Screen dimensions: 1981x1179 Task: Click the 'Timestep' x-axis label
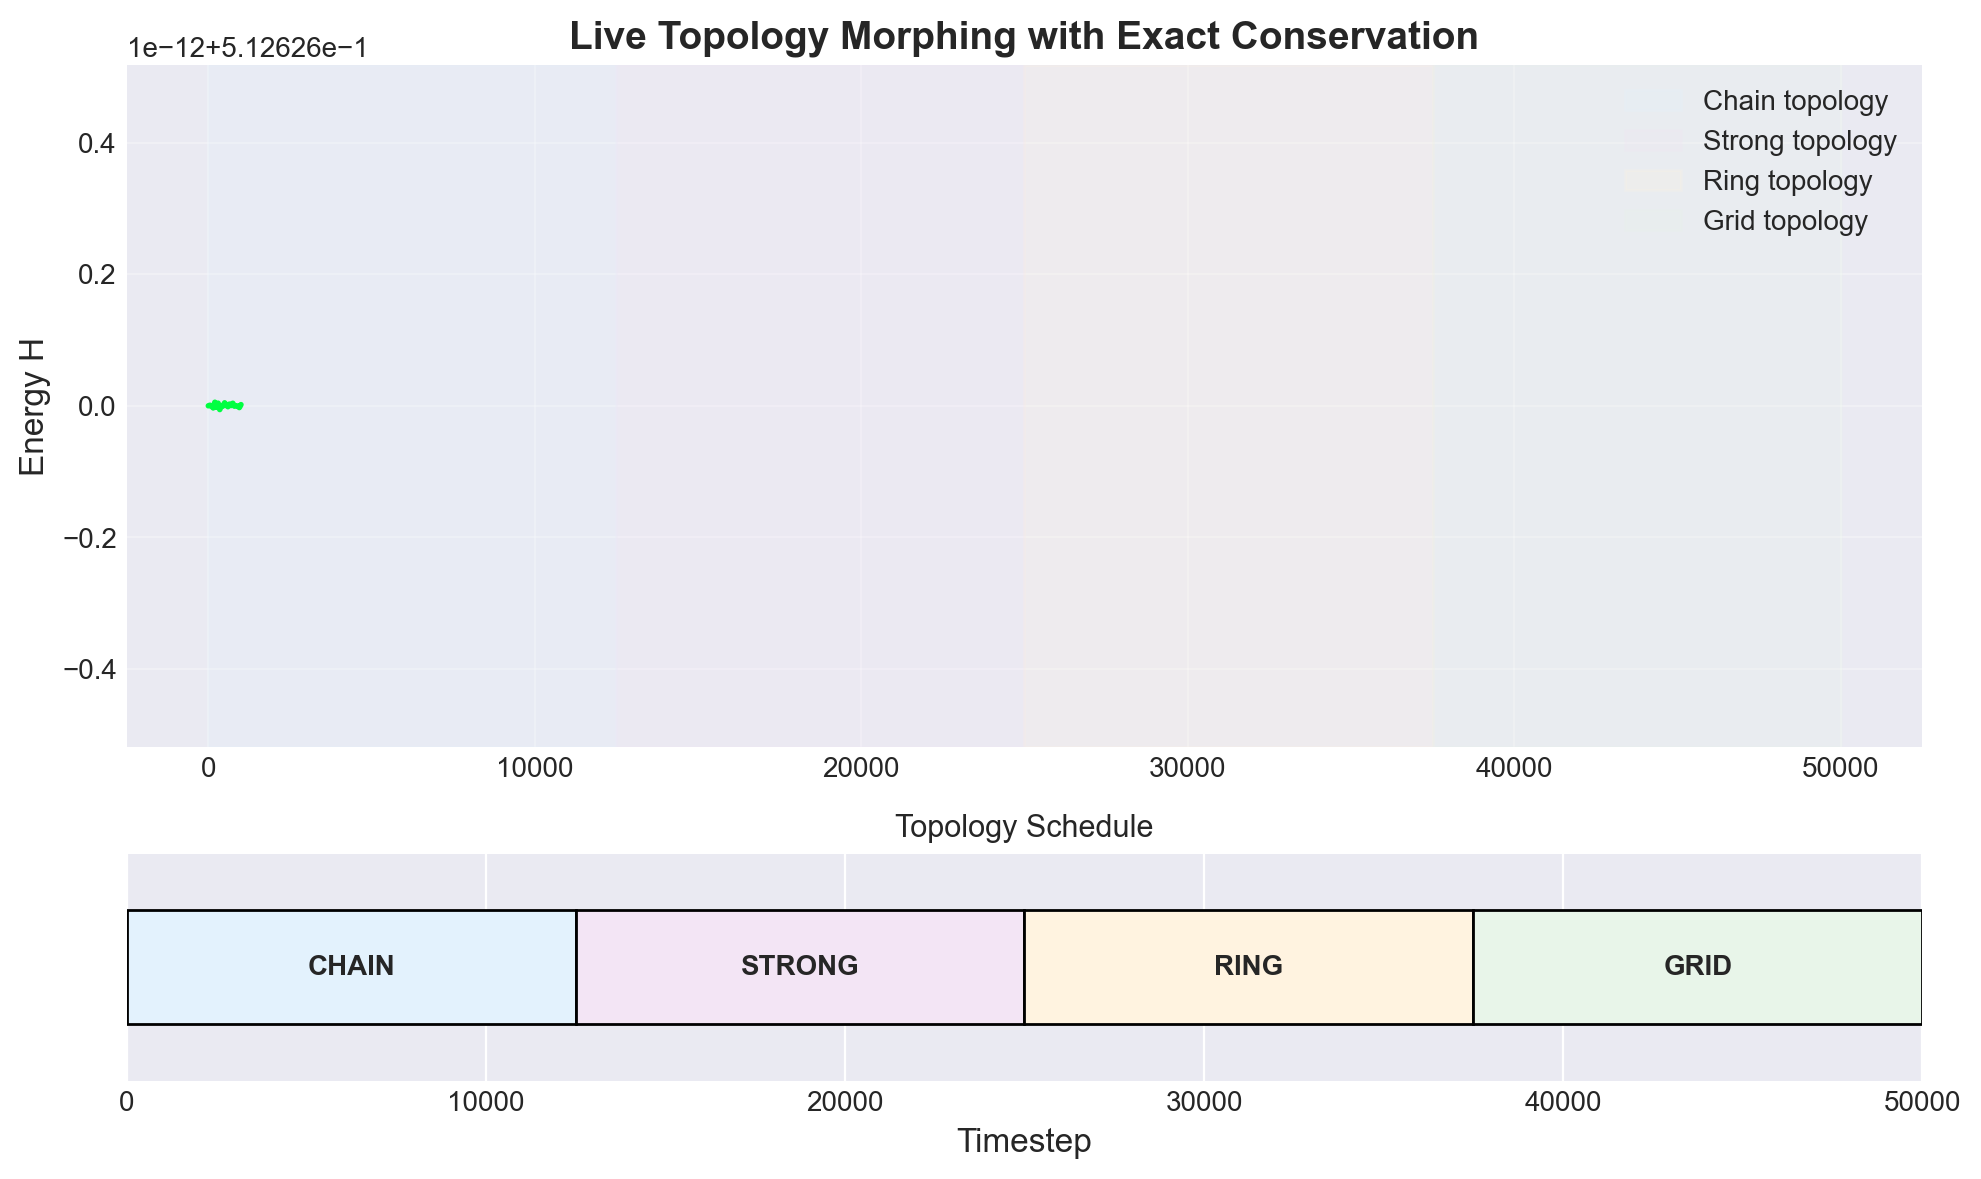coord(1023,1141)
